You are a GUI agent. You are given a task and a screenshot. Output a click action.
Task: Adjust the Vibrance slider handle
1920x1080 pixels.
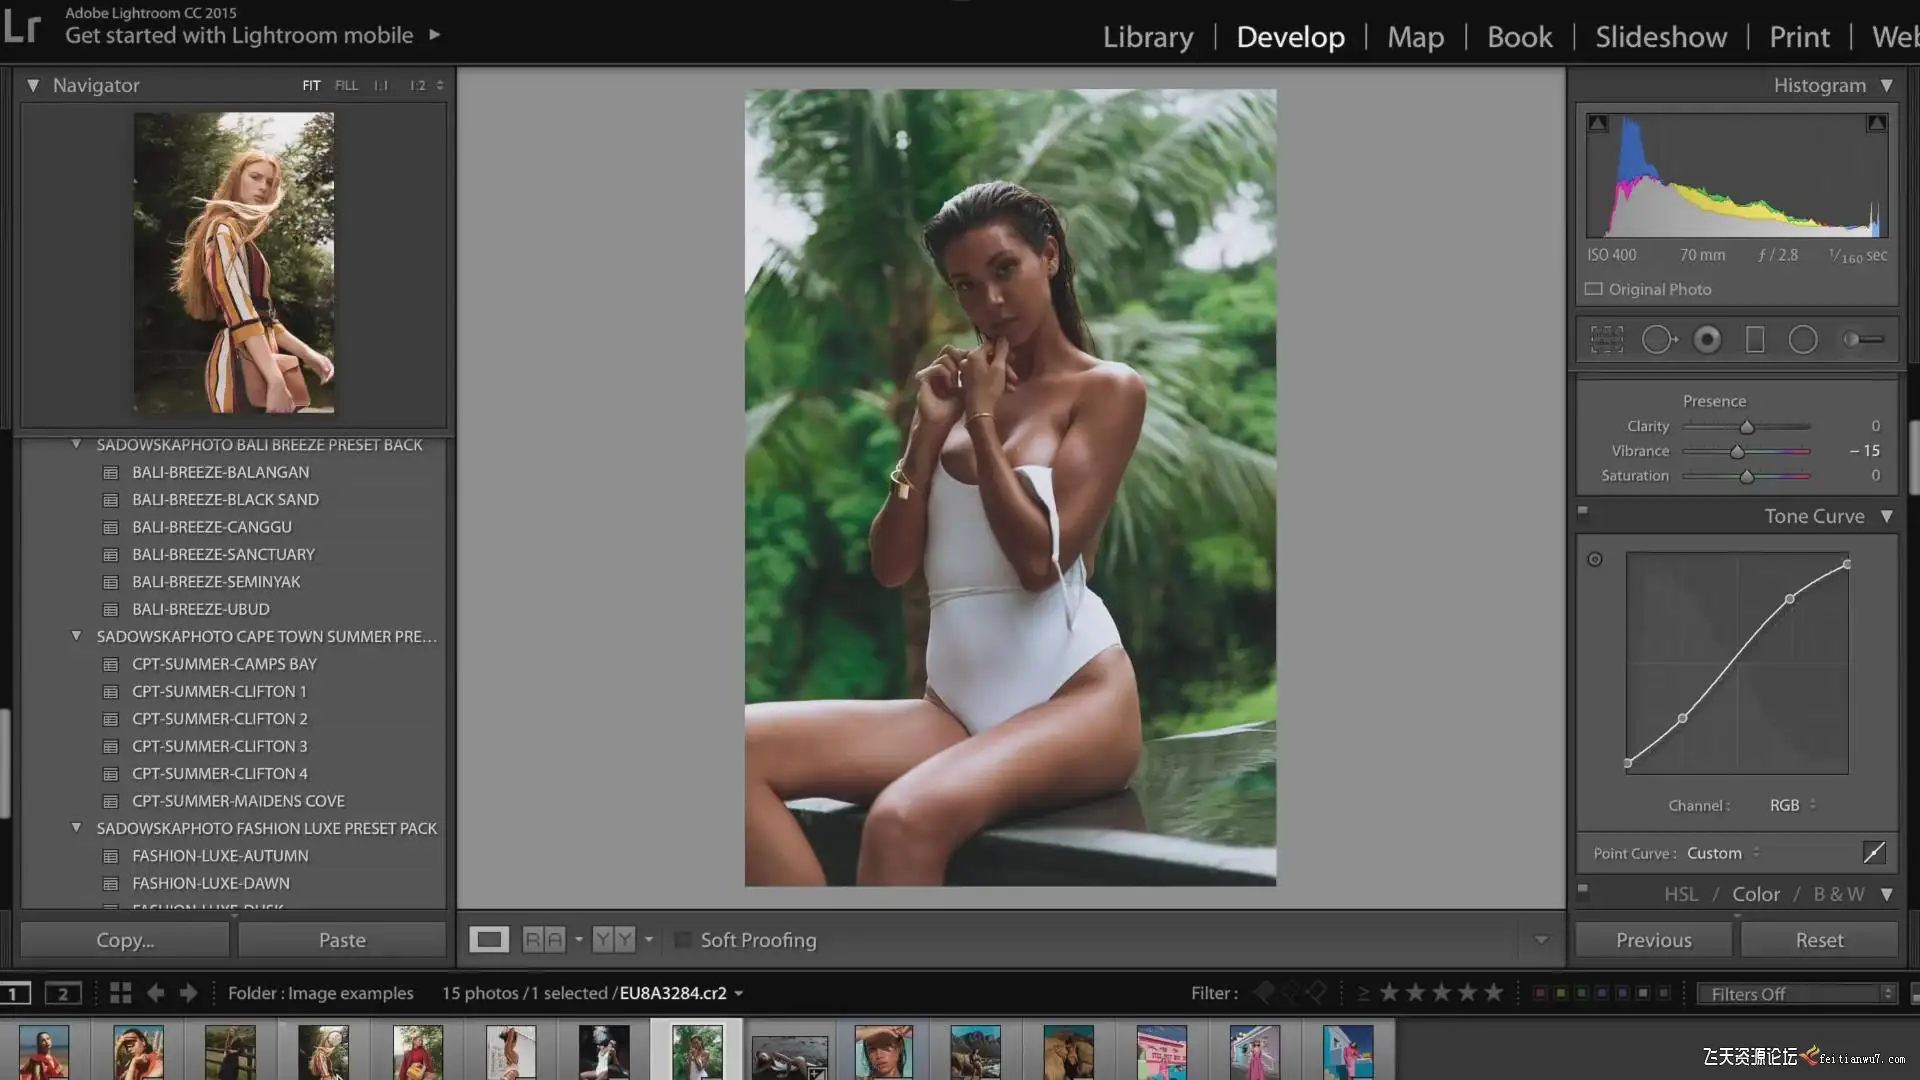(1737, 452)
